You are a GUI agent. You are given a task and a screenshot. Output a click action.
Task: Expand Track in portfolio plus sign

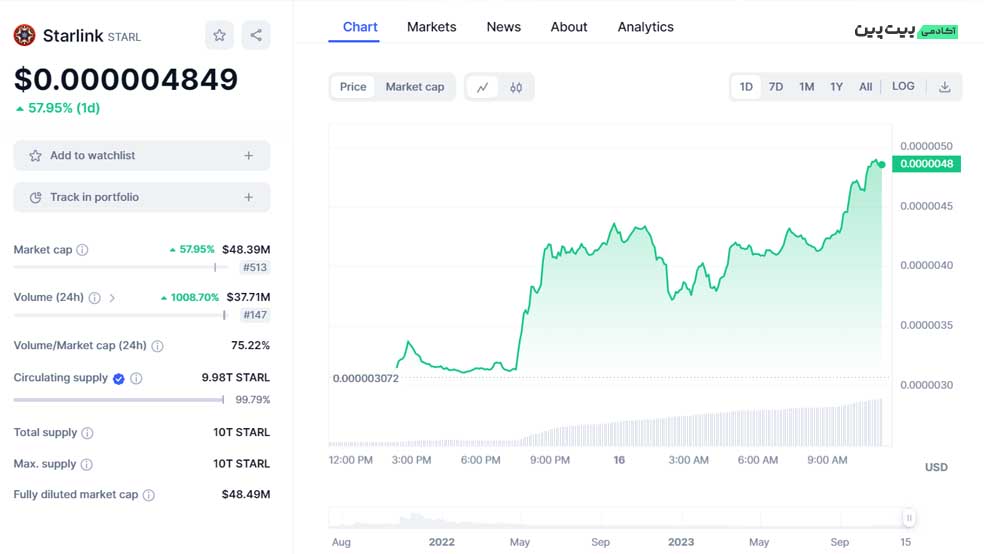pos(249,198)
